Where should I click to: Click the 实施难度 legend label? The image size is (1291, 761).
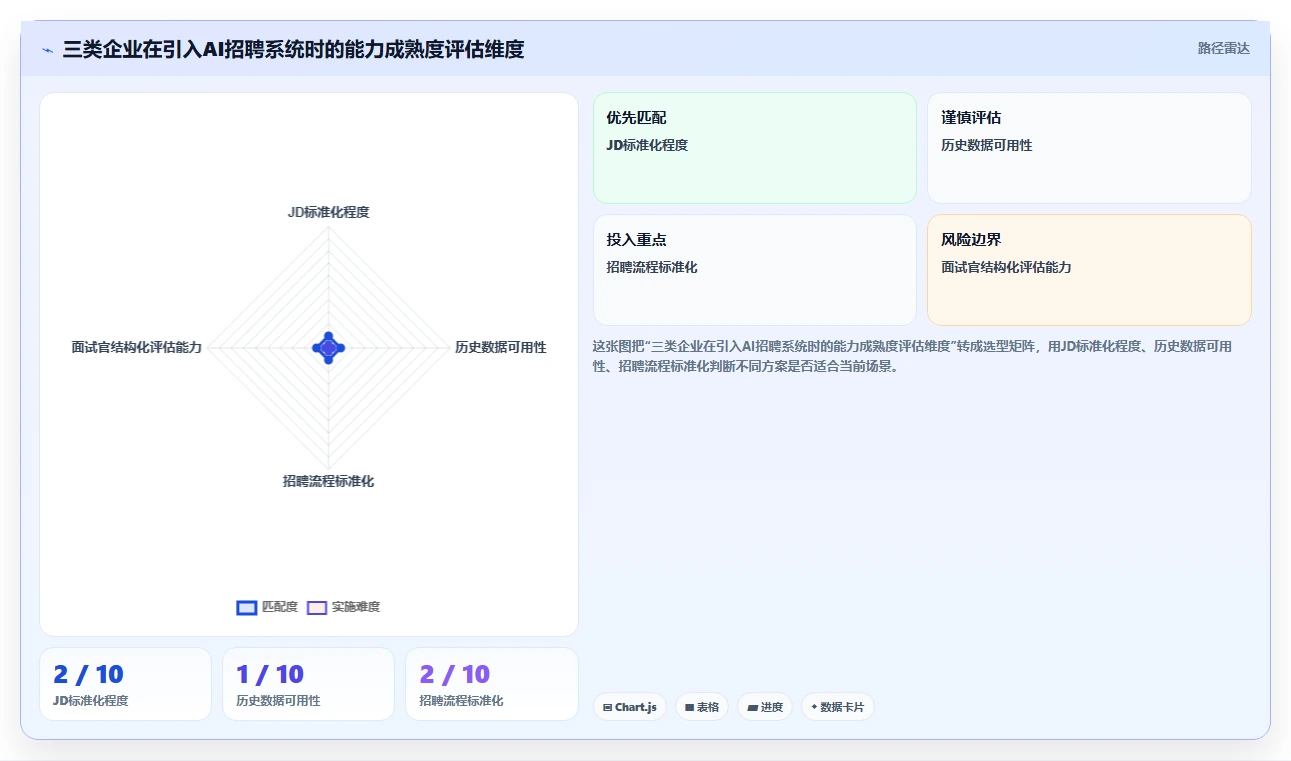point(356,607)
